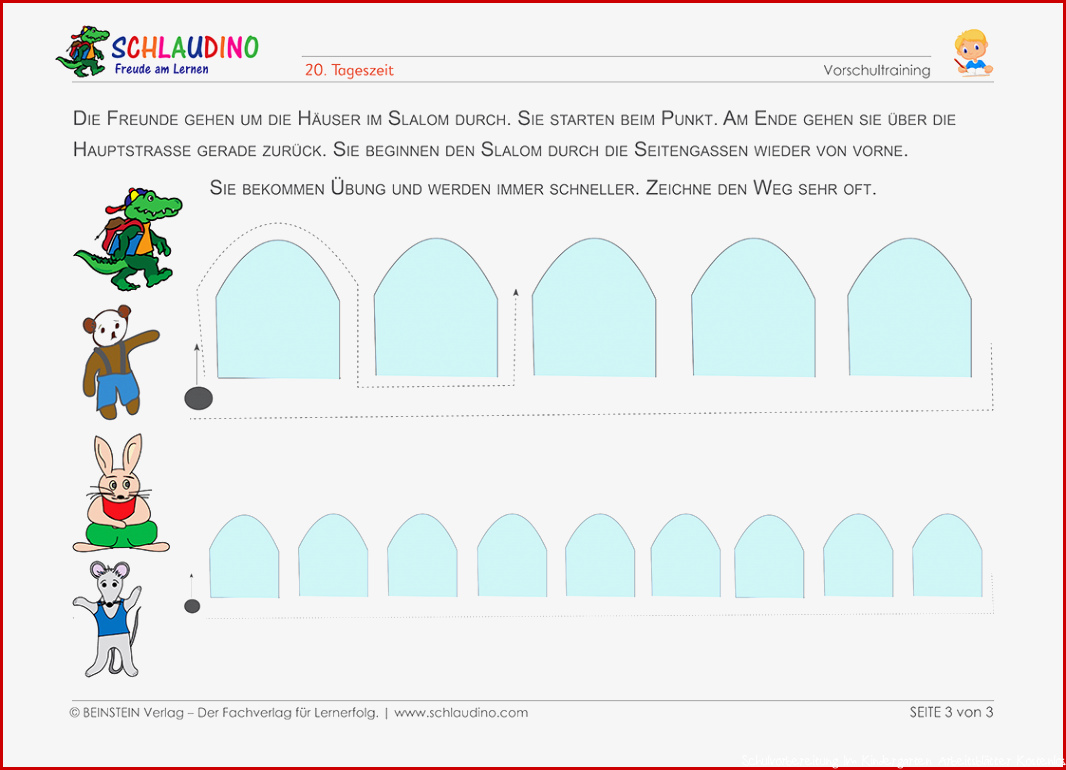1066x770 pixels.
Task: Click the blond boy writing icon
Action: (x=973, y=53)
